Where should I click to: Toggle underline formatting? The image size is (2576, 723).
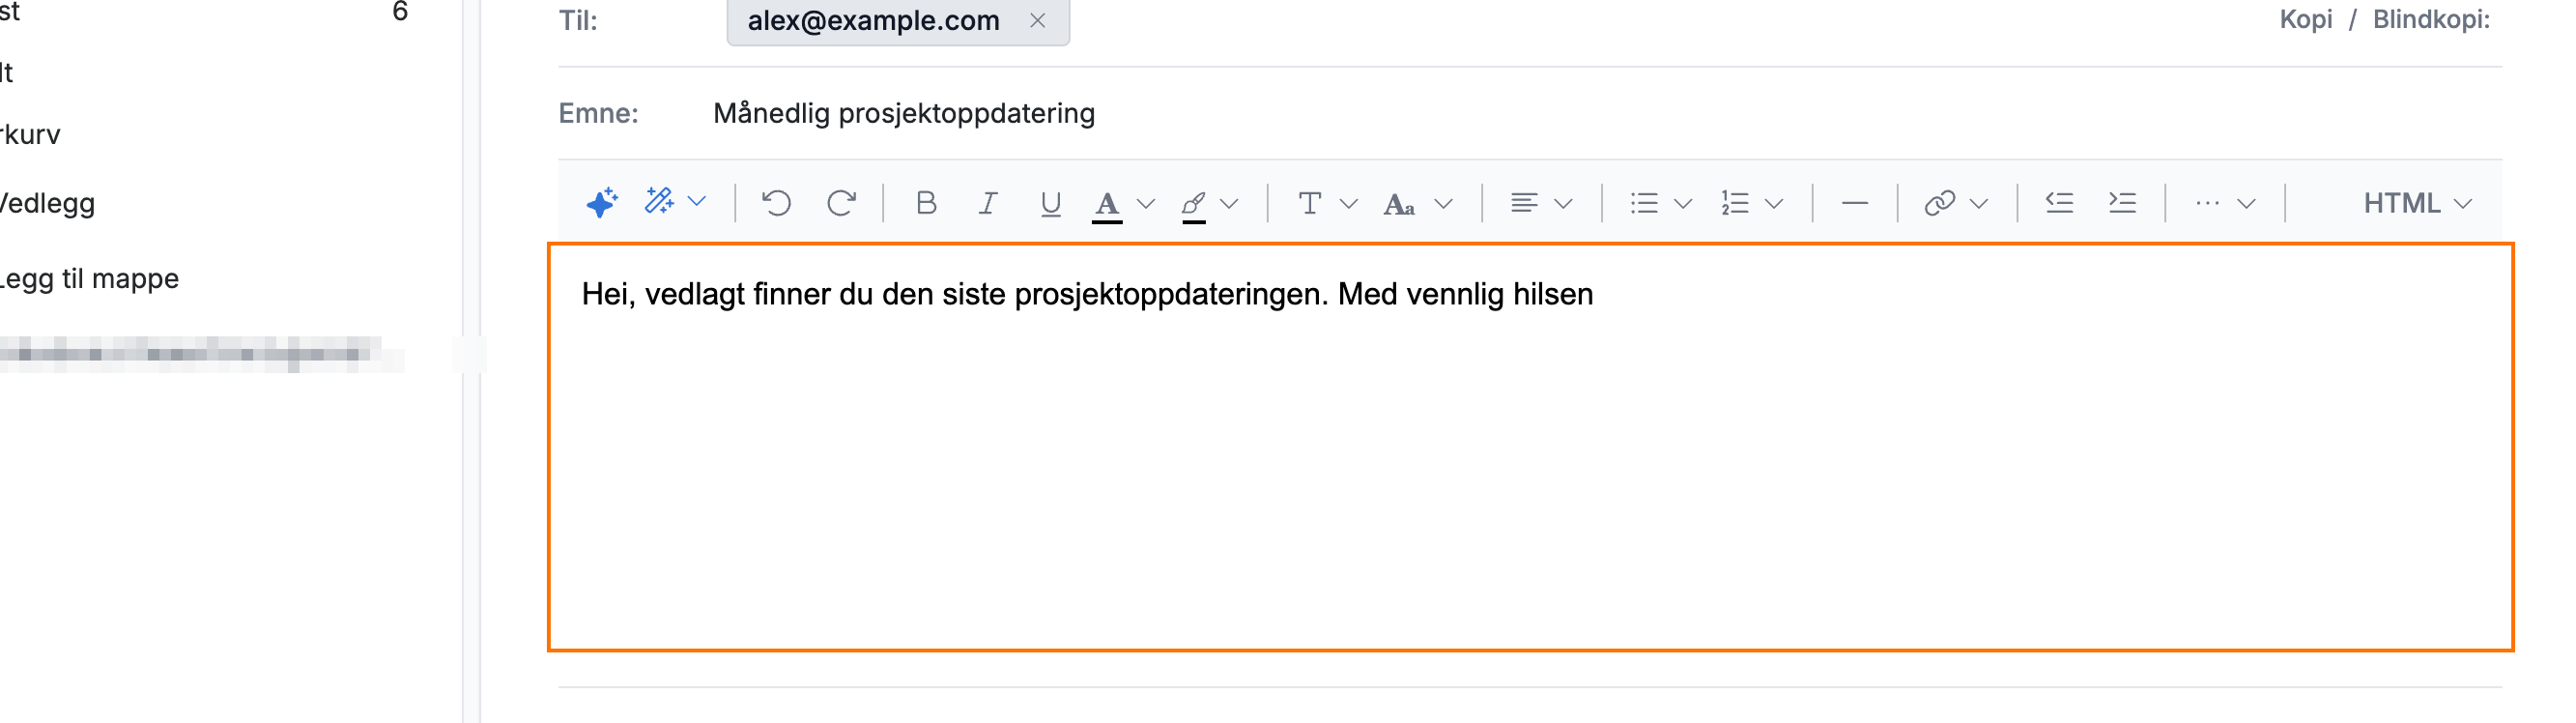(x=1050, y=204)
